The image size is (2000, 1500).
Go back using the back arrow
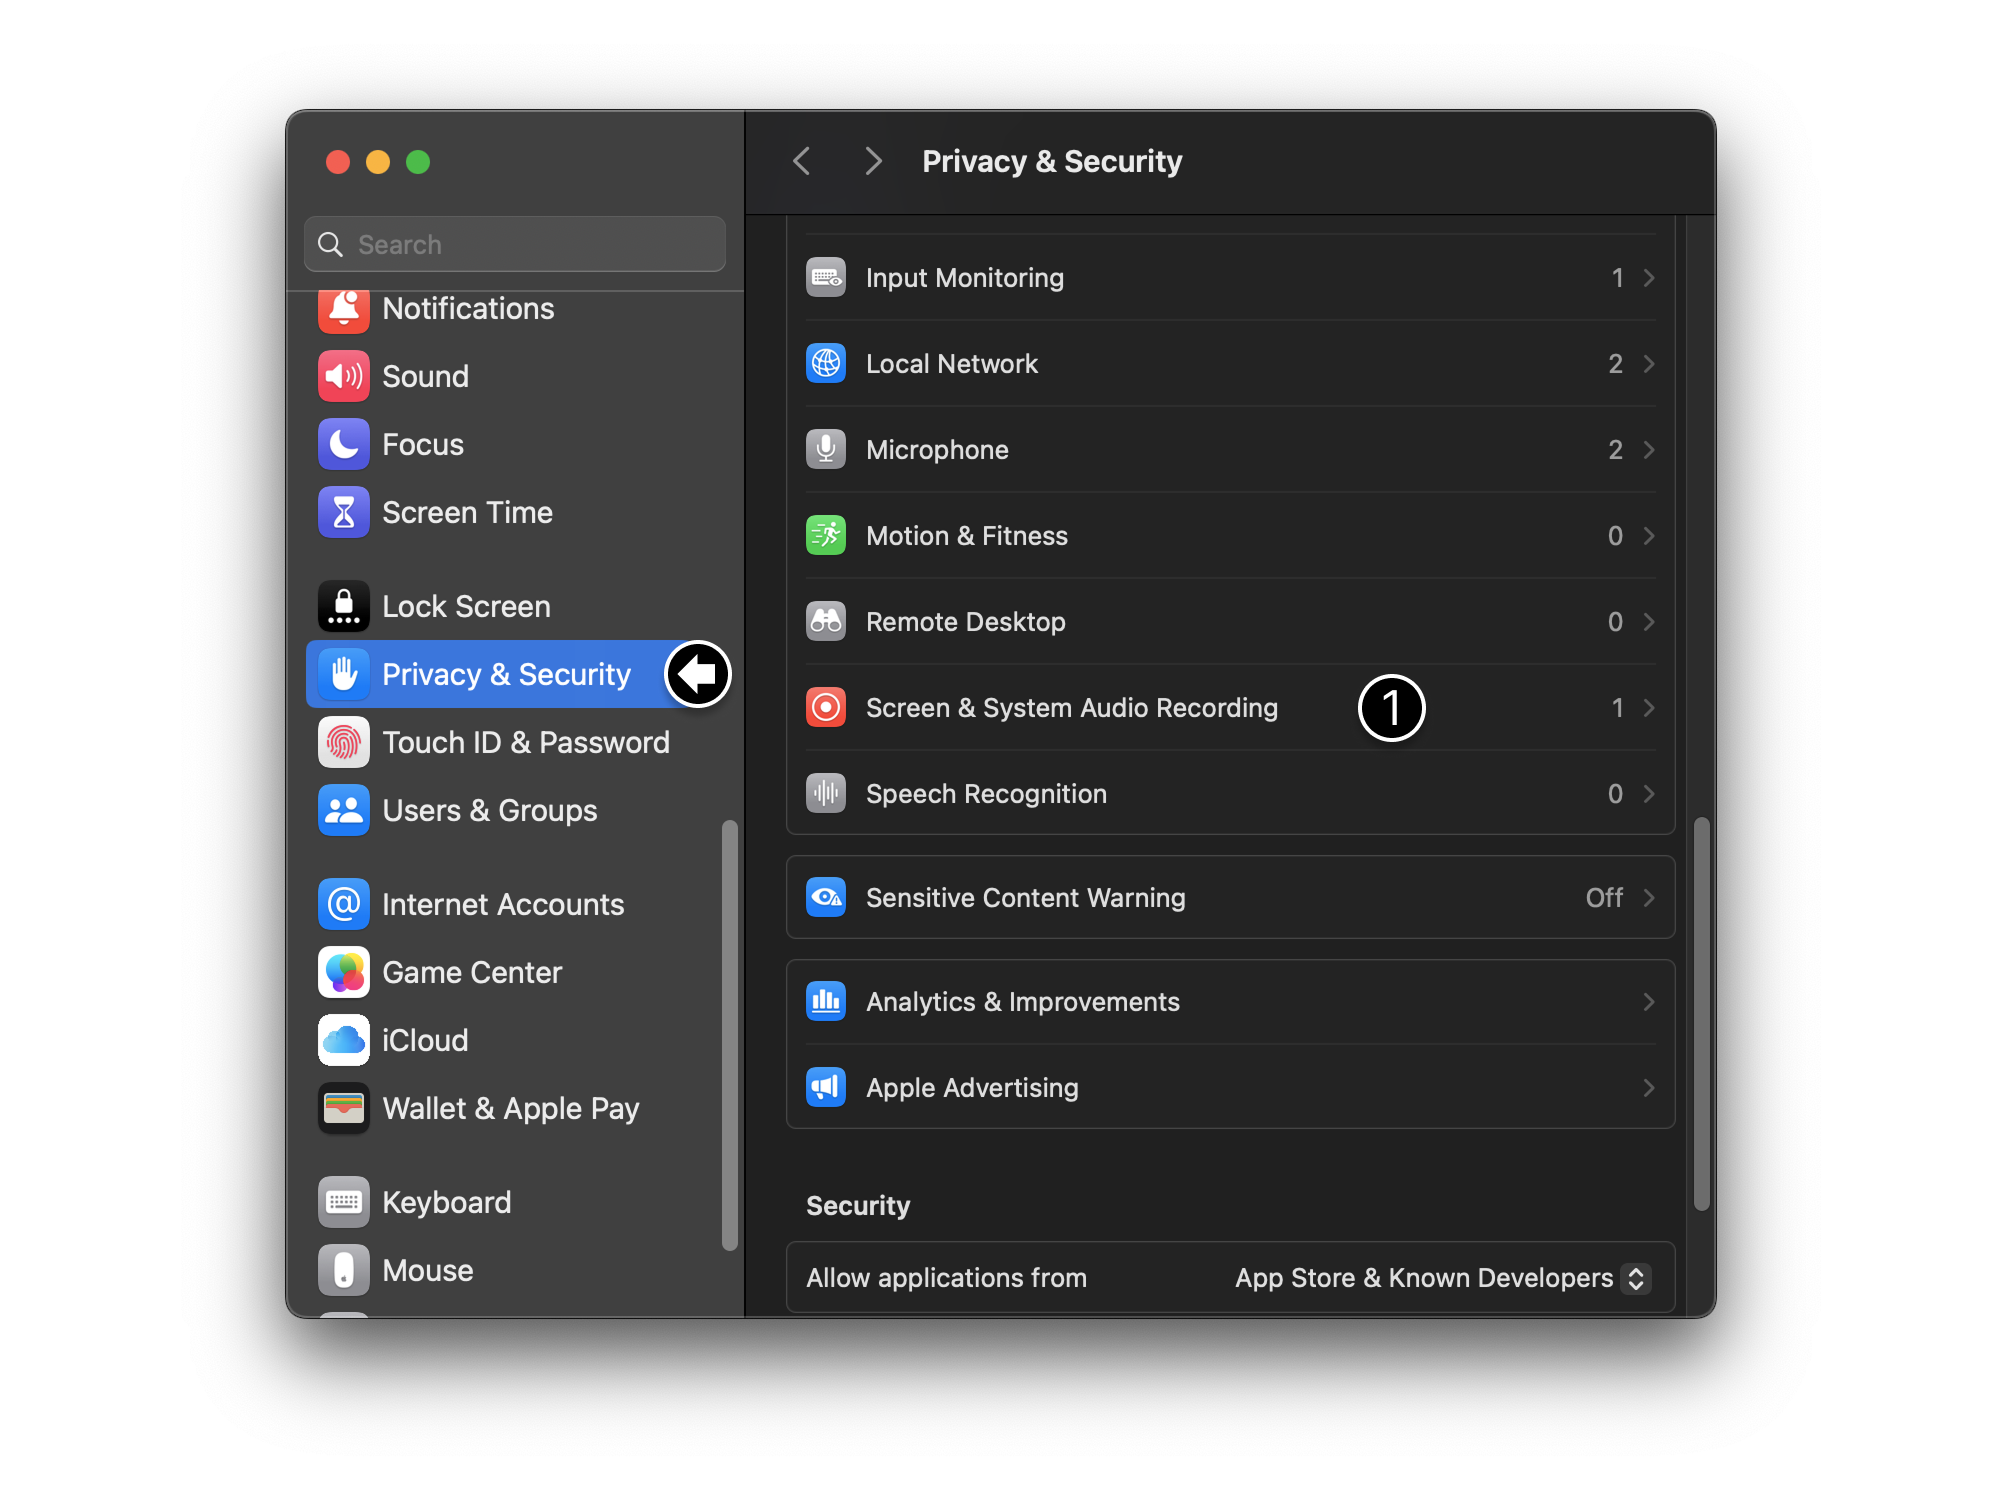click(802, 161)
